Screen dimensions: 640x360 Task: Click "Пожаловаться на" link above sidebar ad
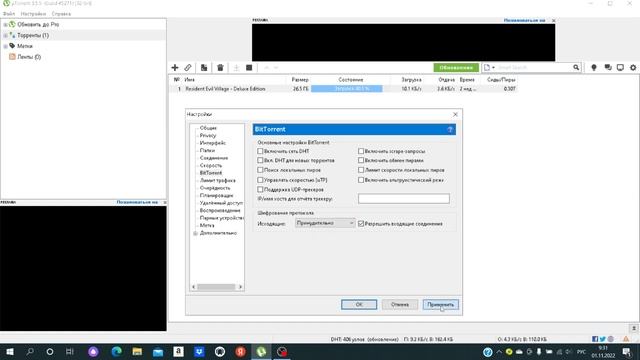137,202
